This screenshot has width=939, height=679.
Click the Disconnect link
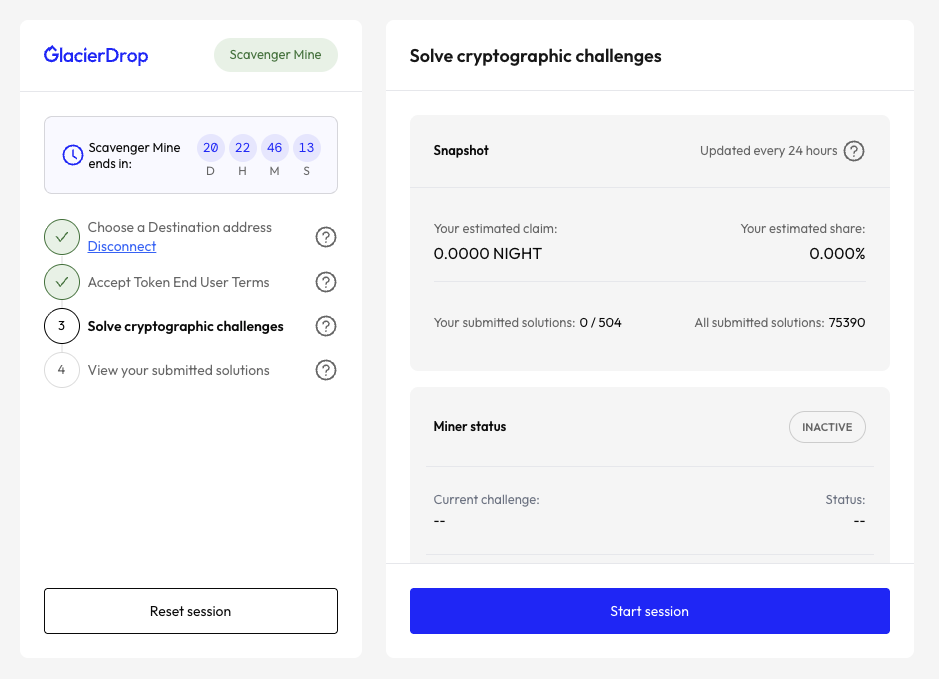point(122,246)
